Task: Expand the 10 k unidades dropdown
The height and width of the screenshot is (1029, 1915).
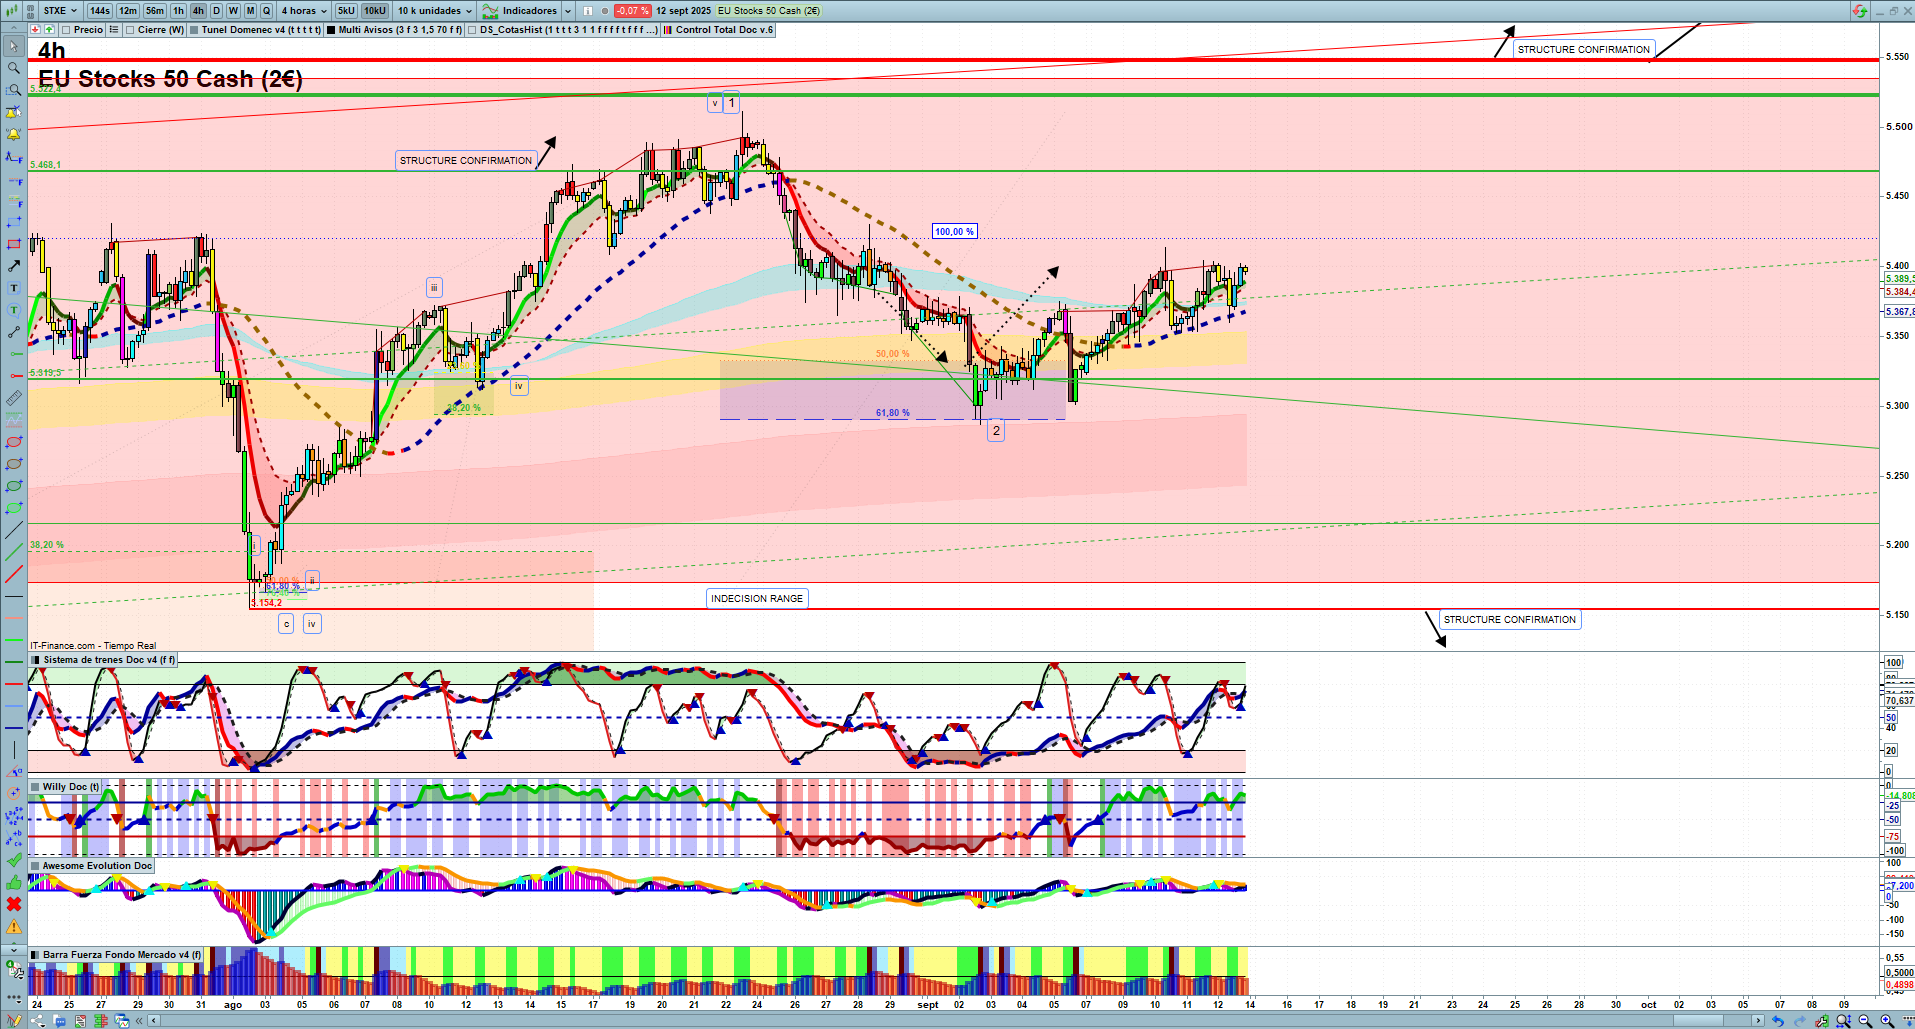Action: (x=435, y=11)
